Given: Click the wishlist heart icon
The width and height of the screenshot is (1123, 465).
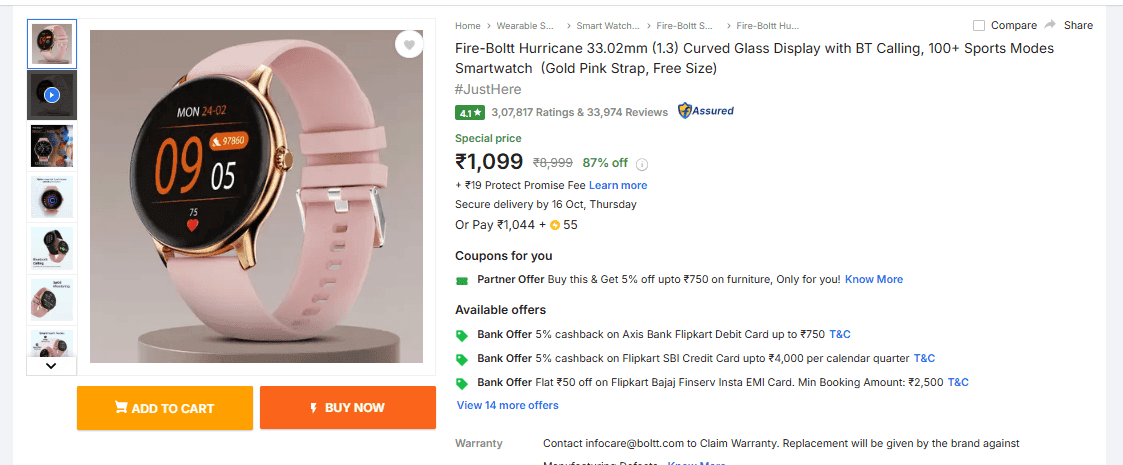Looking at the screenshot, I should [408, 44].
